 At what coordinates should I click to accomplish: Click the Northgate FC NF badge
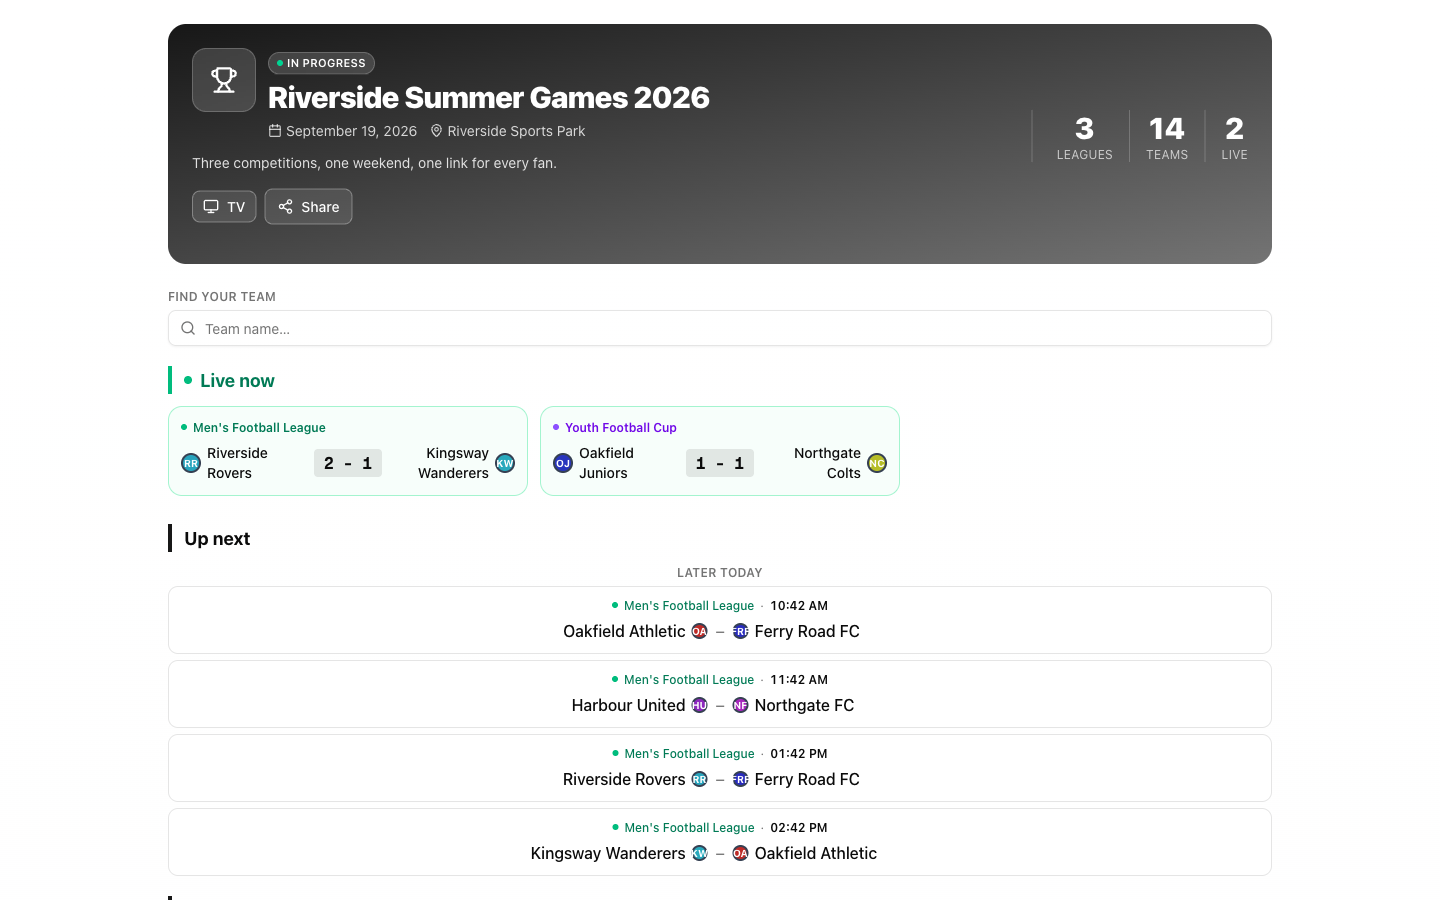coord(741,705)
